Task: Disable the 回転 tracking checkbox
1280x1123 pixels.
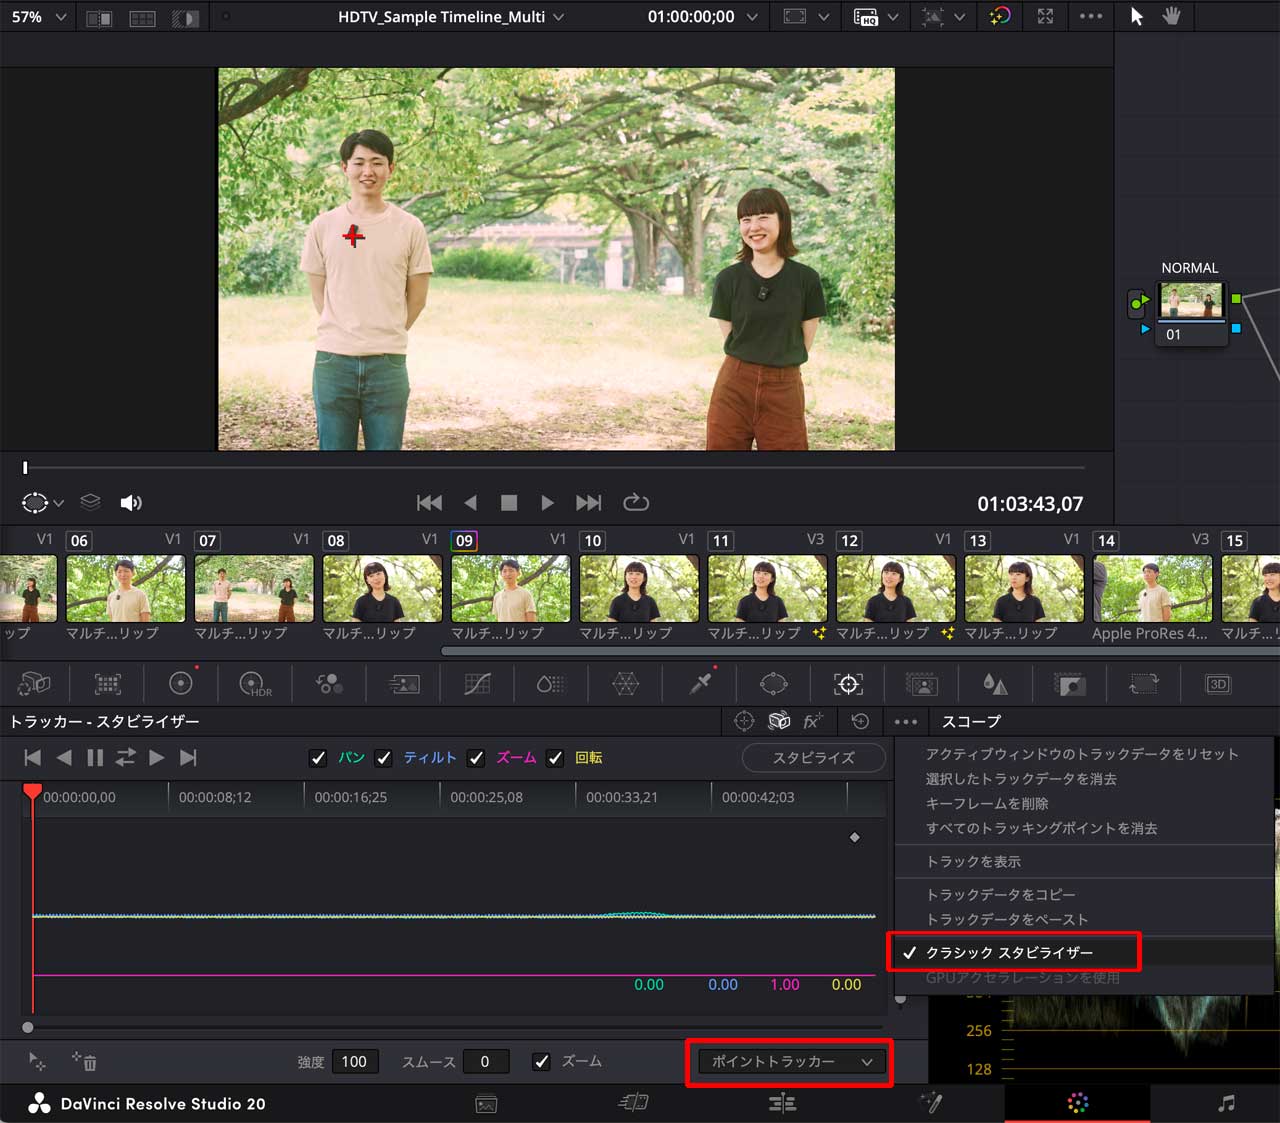Action: click(x=556, y=758)
